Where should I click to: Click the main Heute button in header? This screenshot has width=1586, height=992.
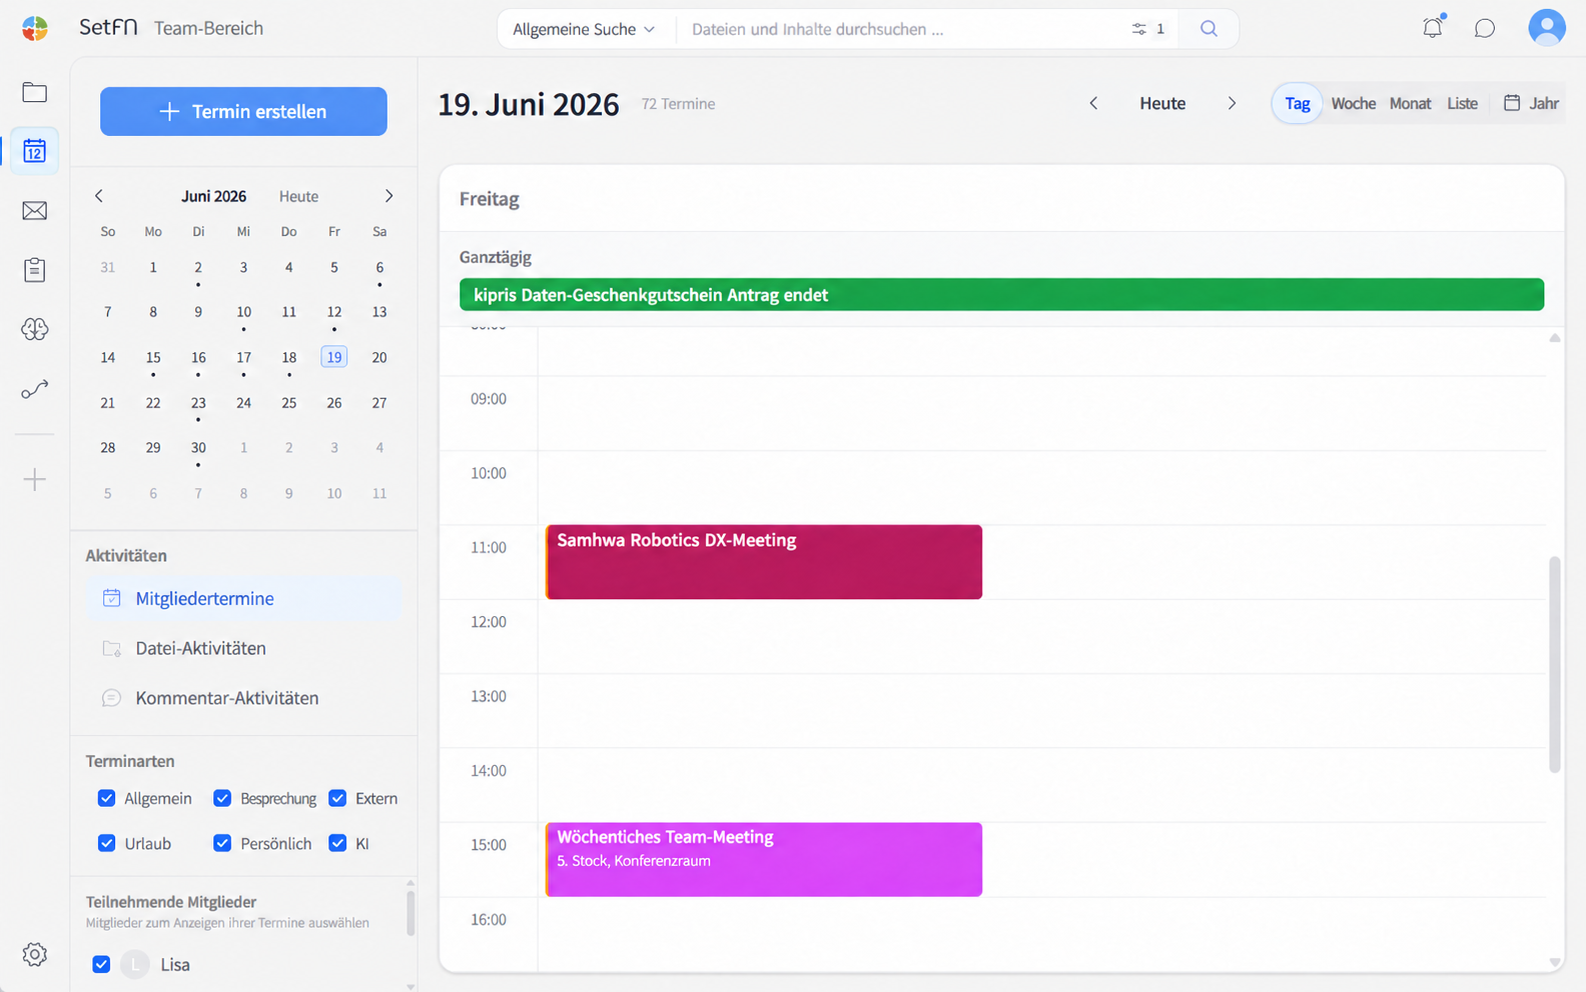[1163, 103]
